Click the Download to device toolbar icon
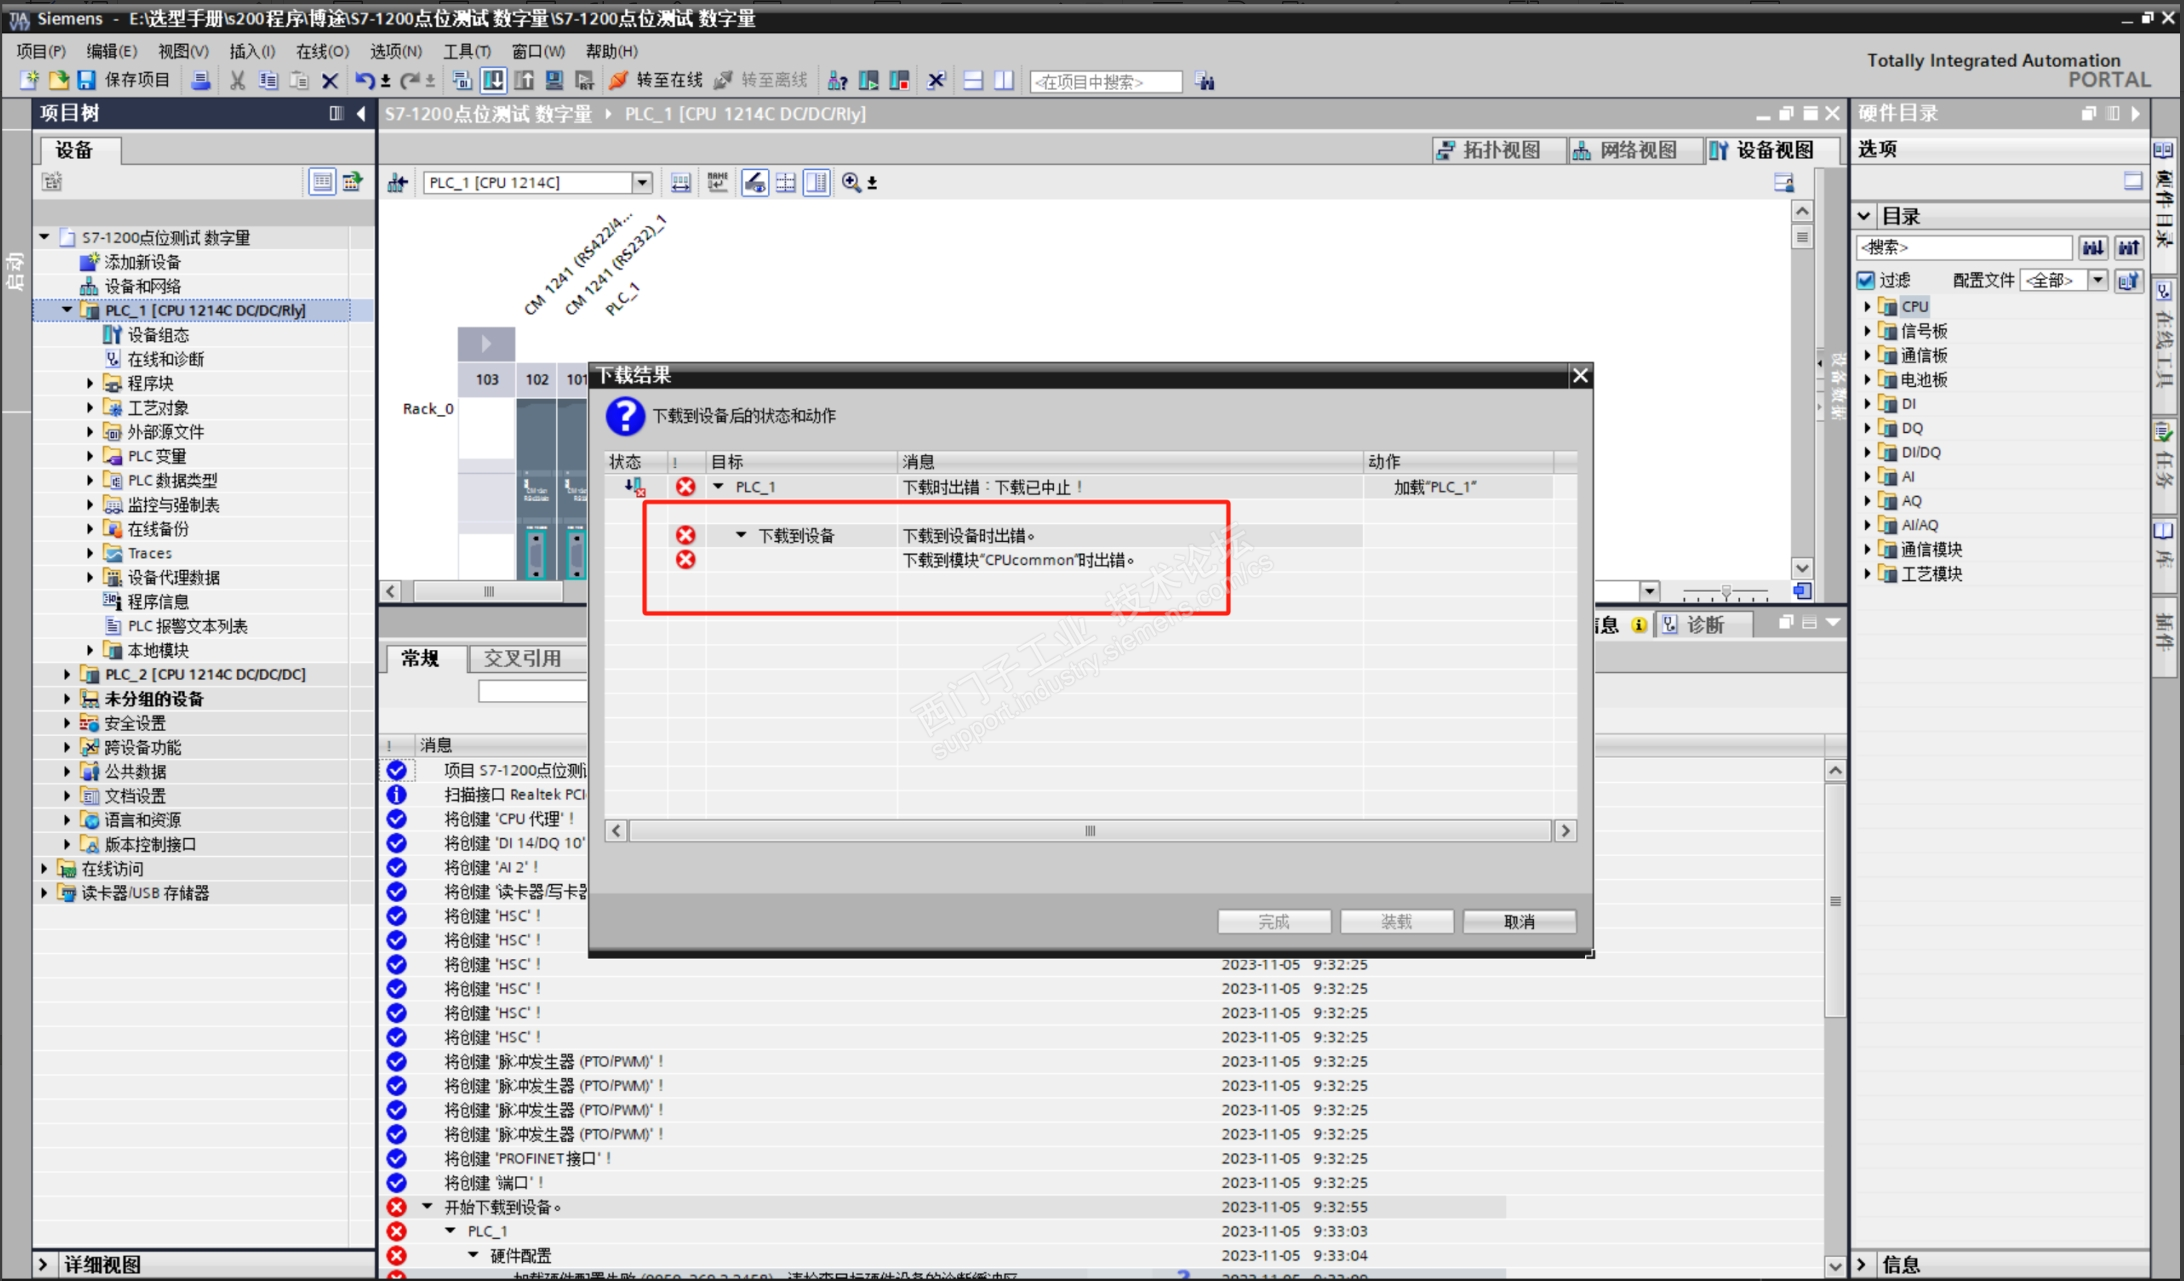This screenshot has width=2184, height=1281. click(x=493, y=81)
